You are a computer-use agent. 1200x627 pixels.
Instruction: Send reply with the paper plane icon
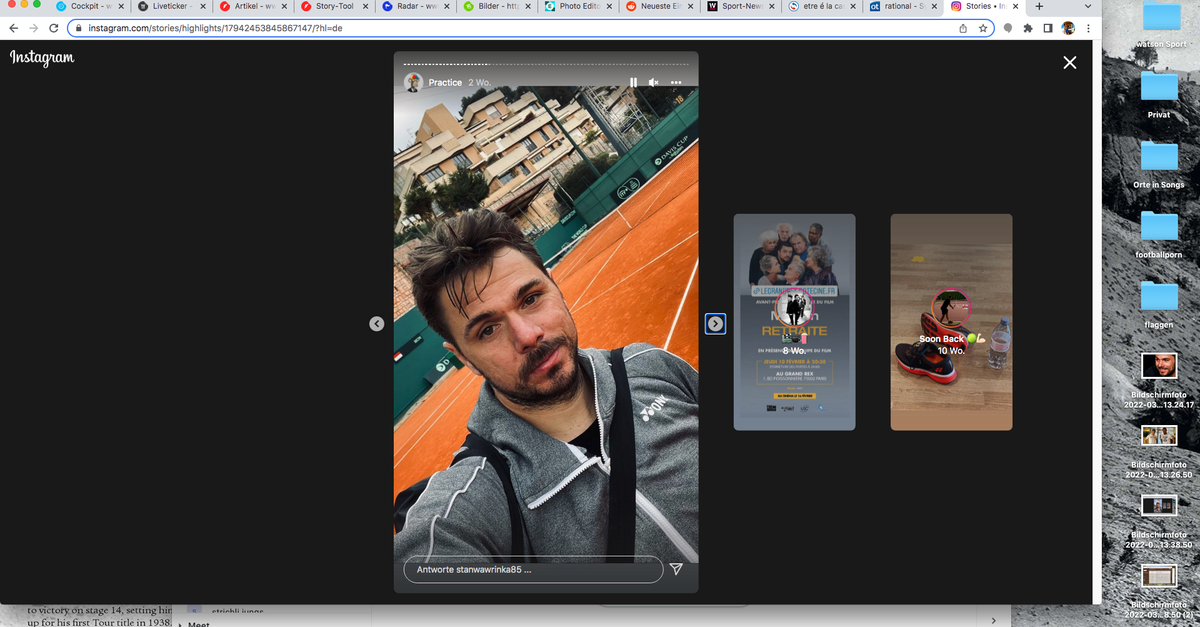click(676, 569)
